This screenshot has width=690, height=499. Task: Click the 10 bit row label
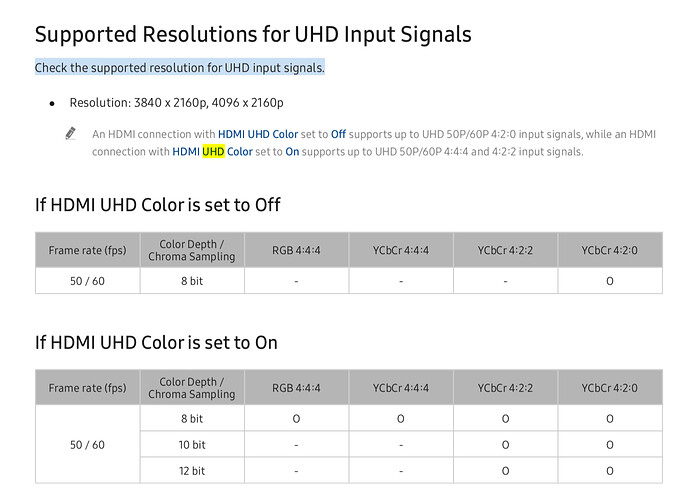[192, 445]
